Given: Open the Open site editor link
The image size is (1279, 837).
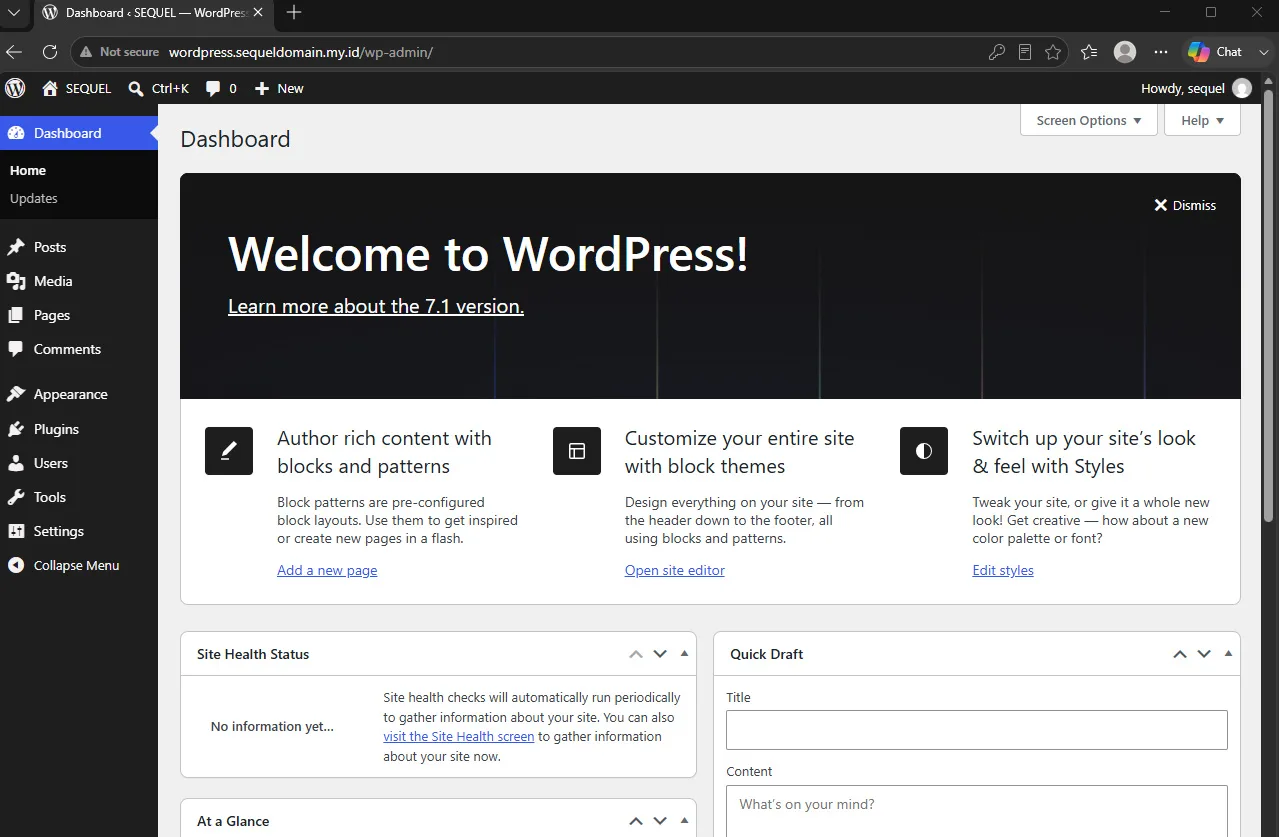Looking at the screenshot, I should [675, 570].
